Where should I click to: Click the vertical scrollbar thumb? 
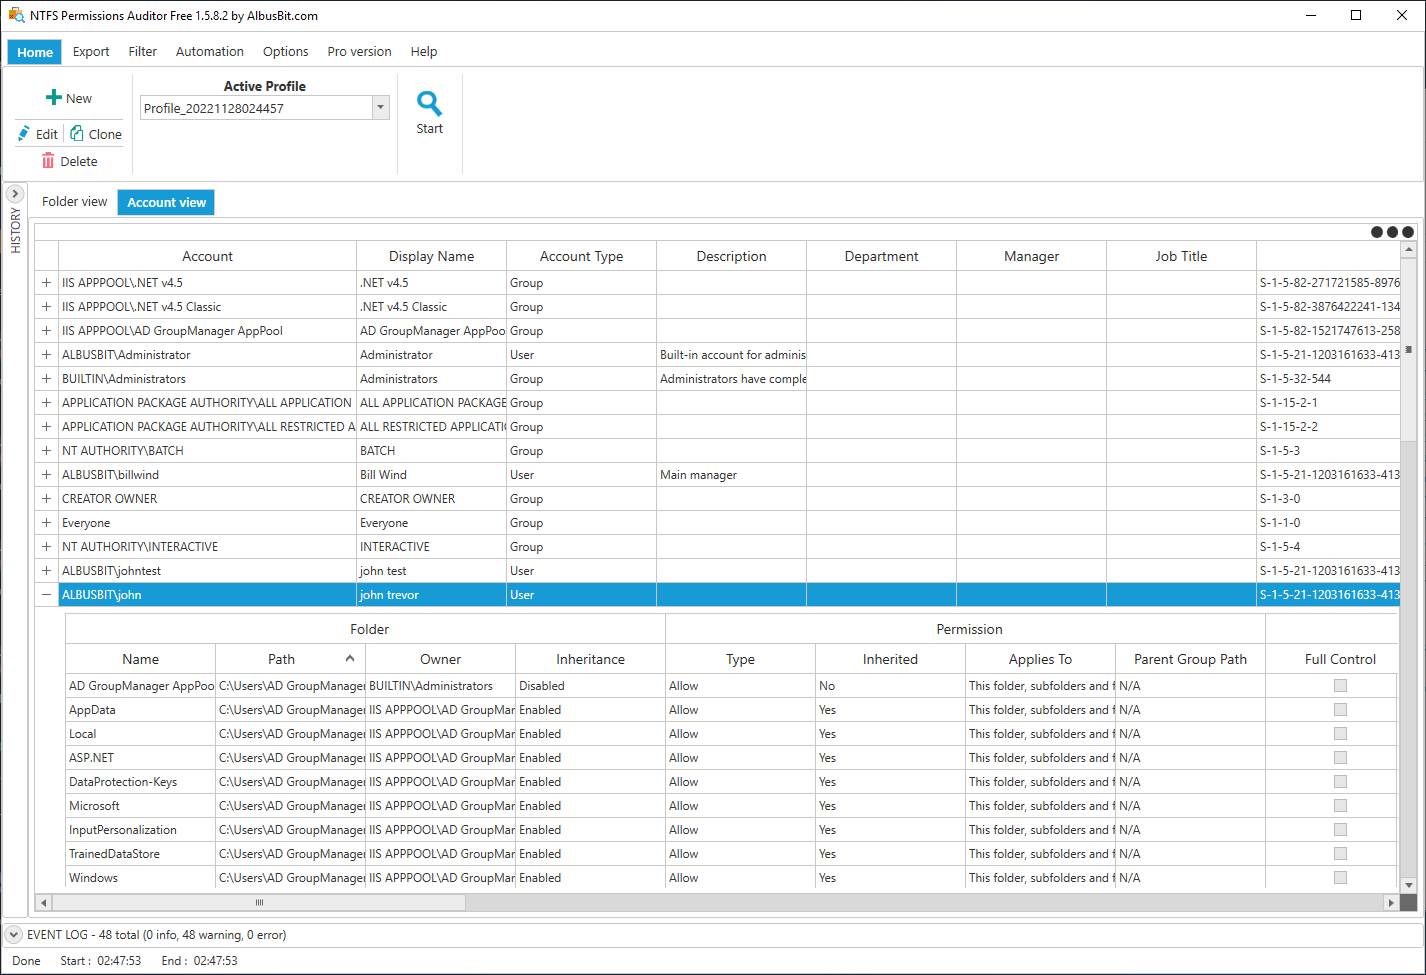click(x=1408, y=350)
